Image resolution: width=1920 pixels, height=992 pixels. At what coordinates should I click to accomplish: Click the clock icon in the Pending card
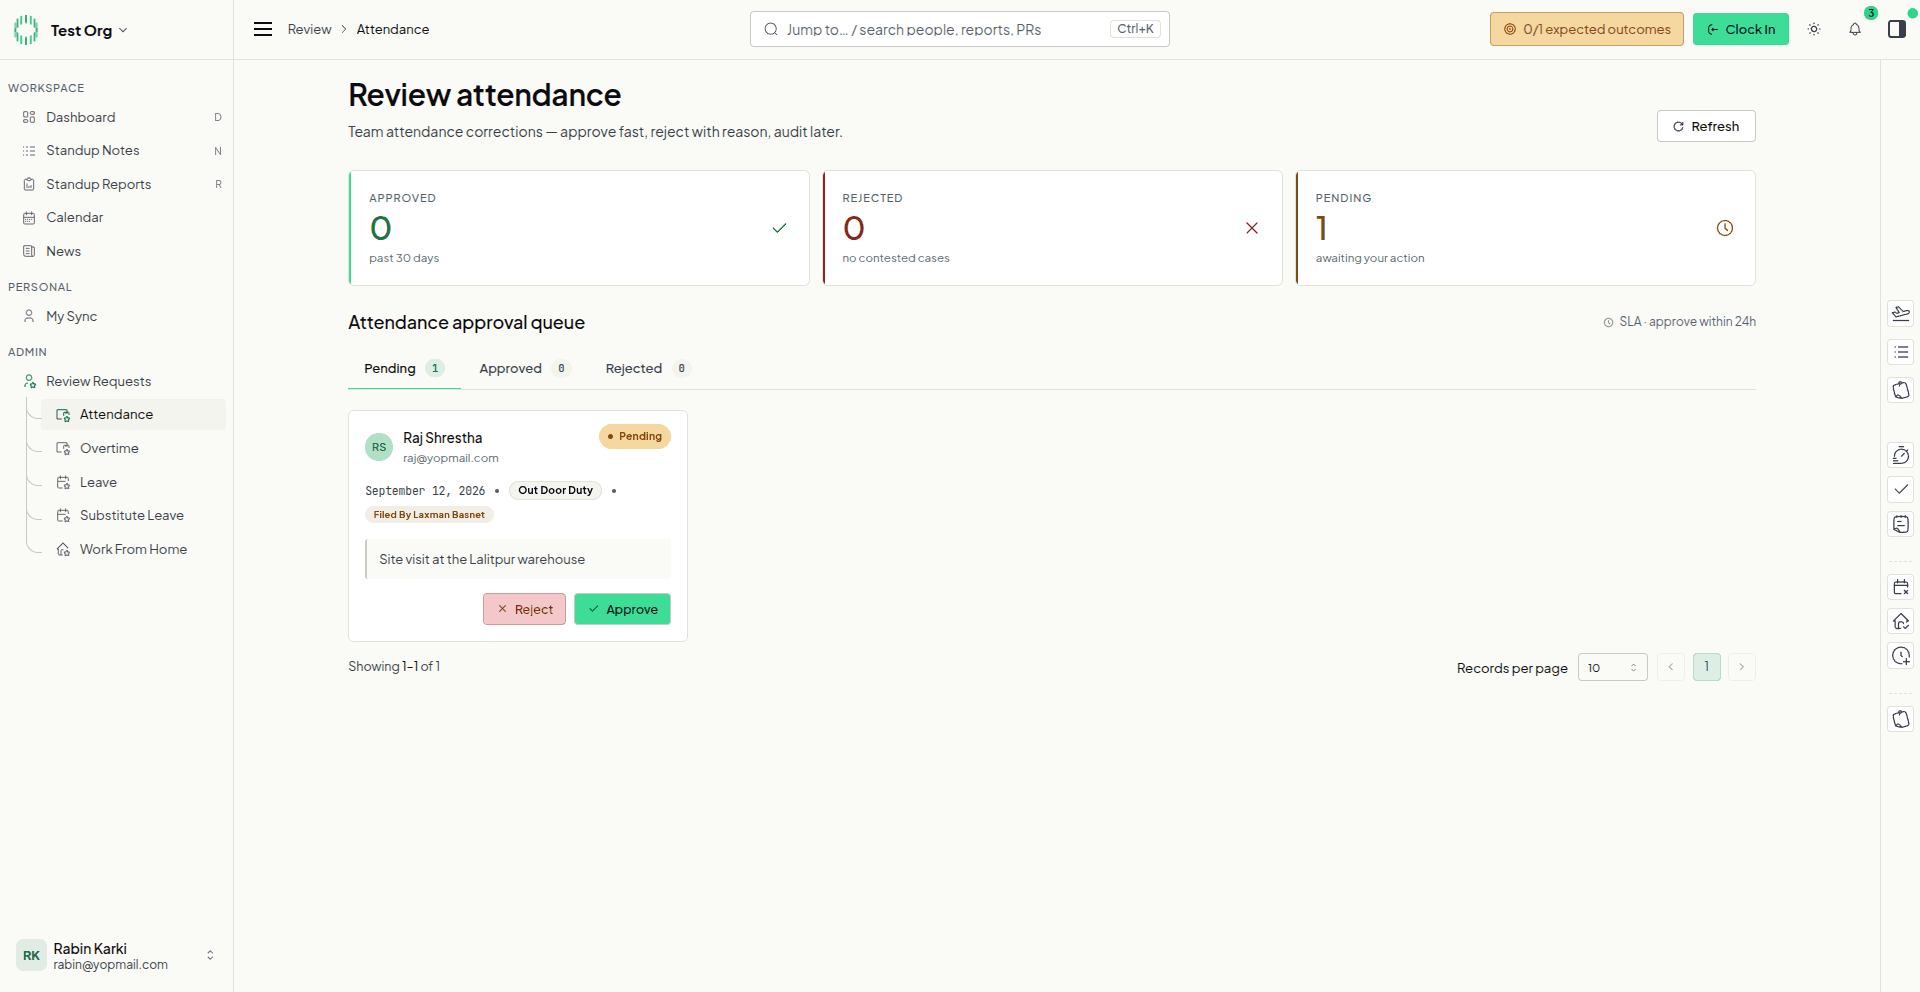coord(1725,228)
